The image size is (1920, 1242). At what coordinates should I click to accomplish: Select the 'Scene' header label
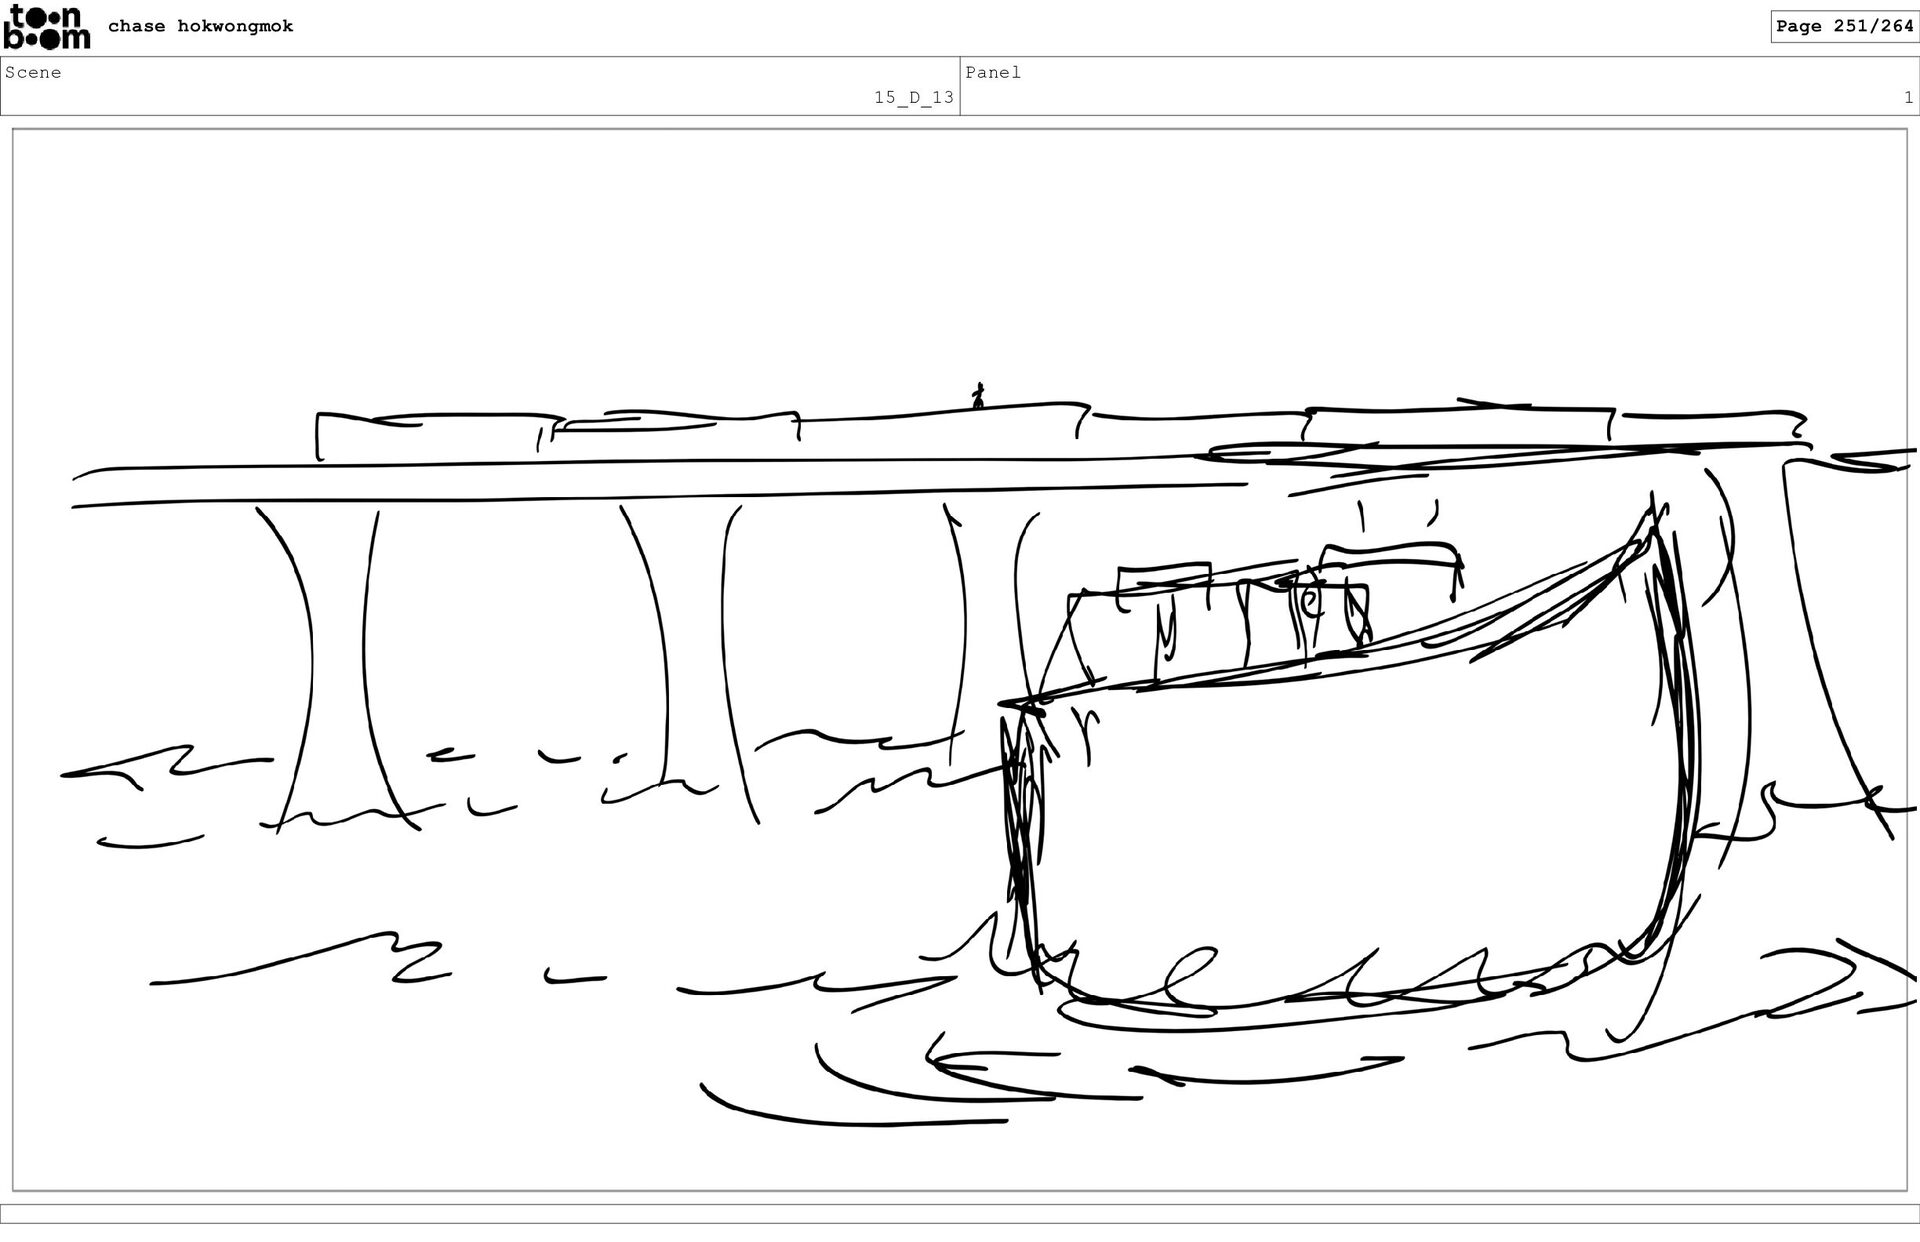[33, 73]
